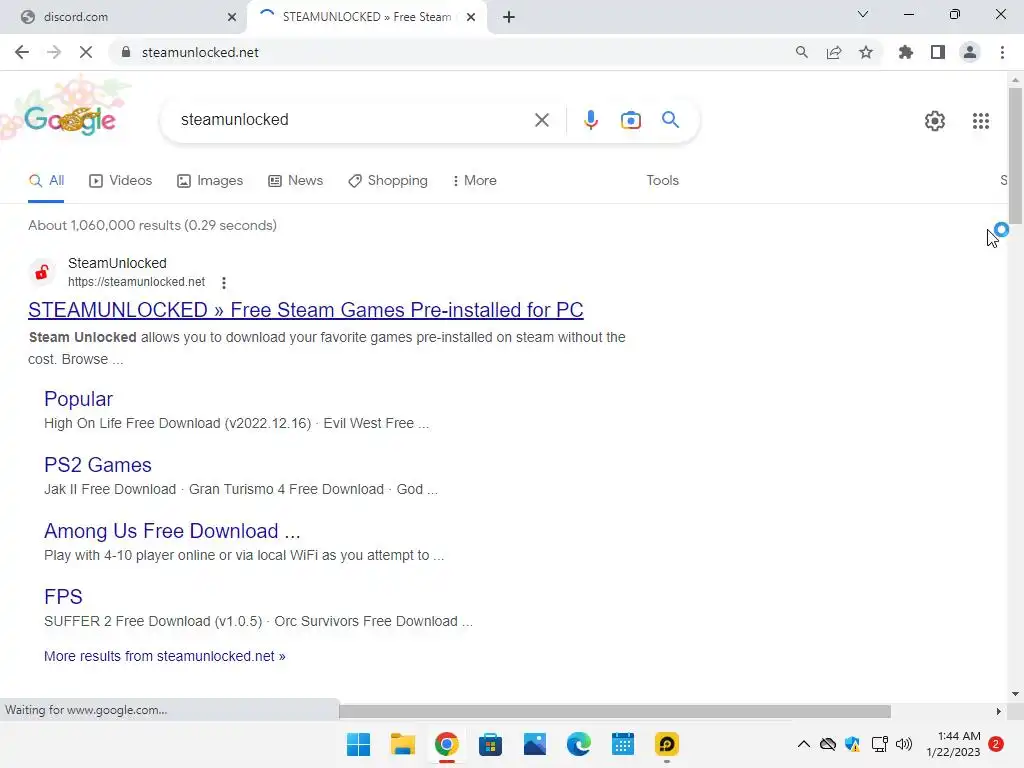
Task: Clear the Google search box
Action: tap(541, 120)
